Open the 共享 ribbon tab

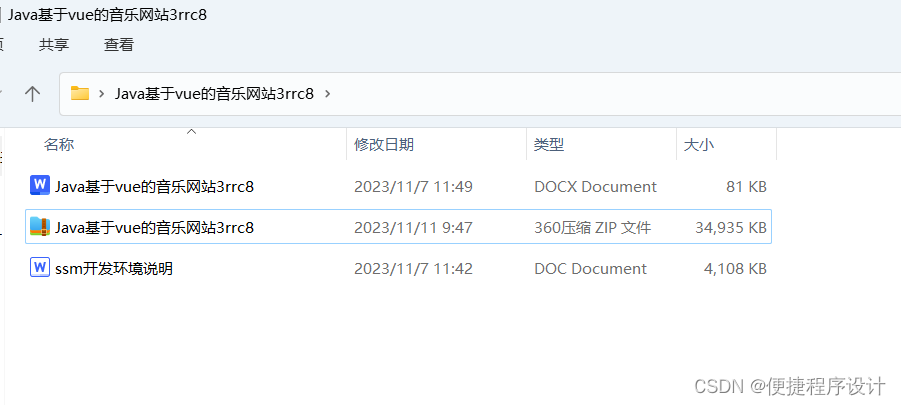click(x=54, y=45)
